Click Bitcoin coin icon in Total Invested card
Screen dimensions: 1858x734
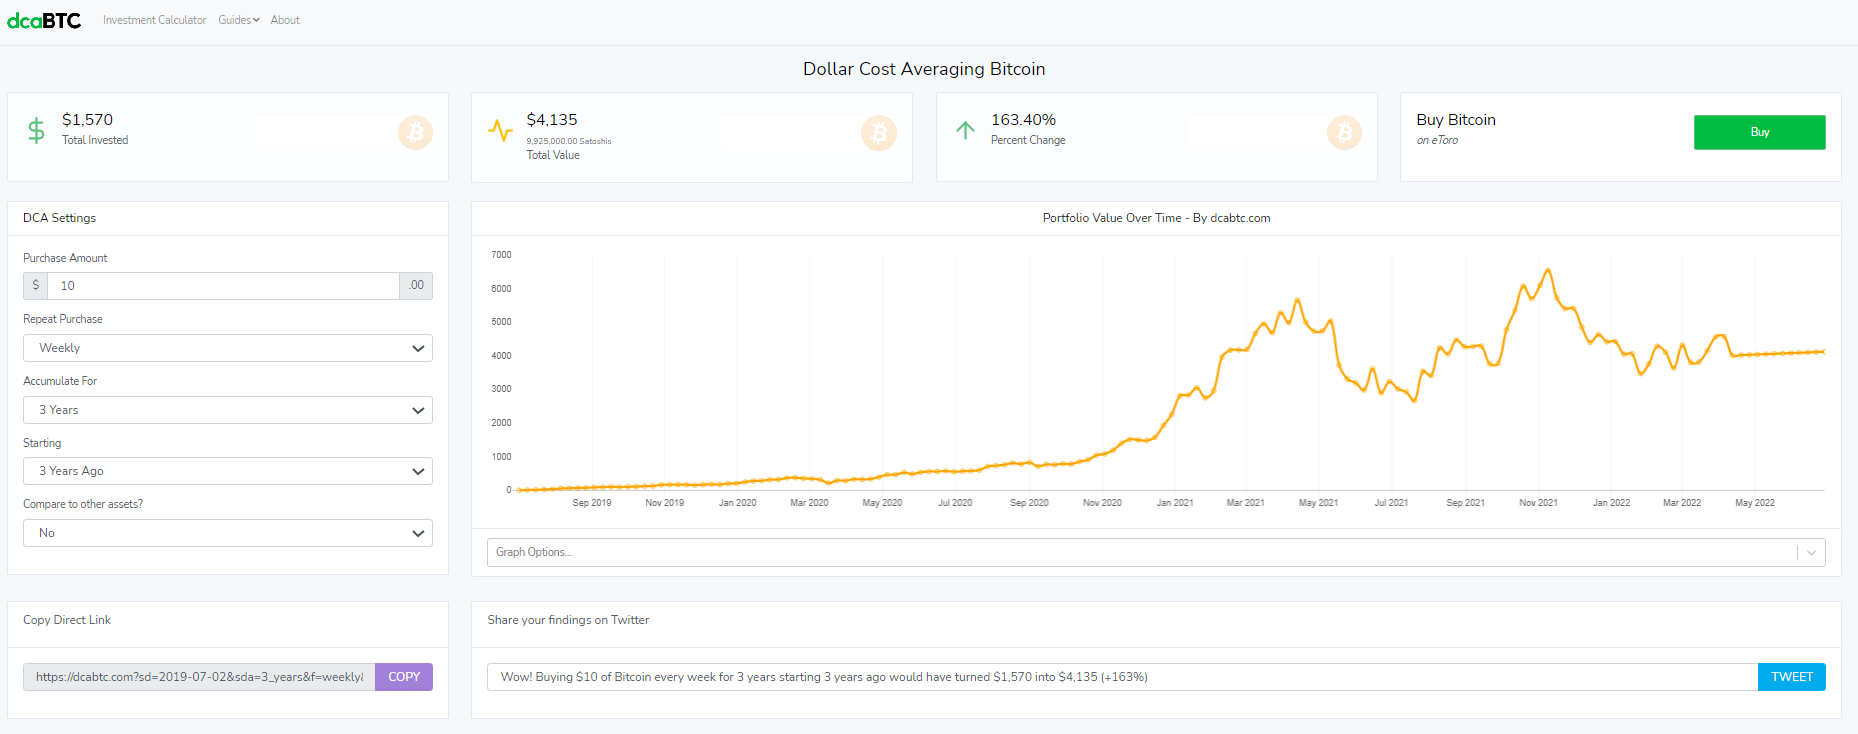coord(415,132)
